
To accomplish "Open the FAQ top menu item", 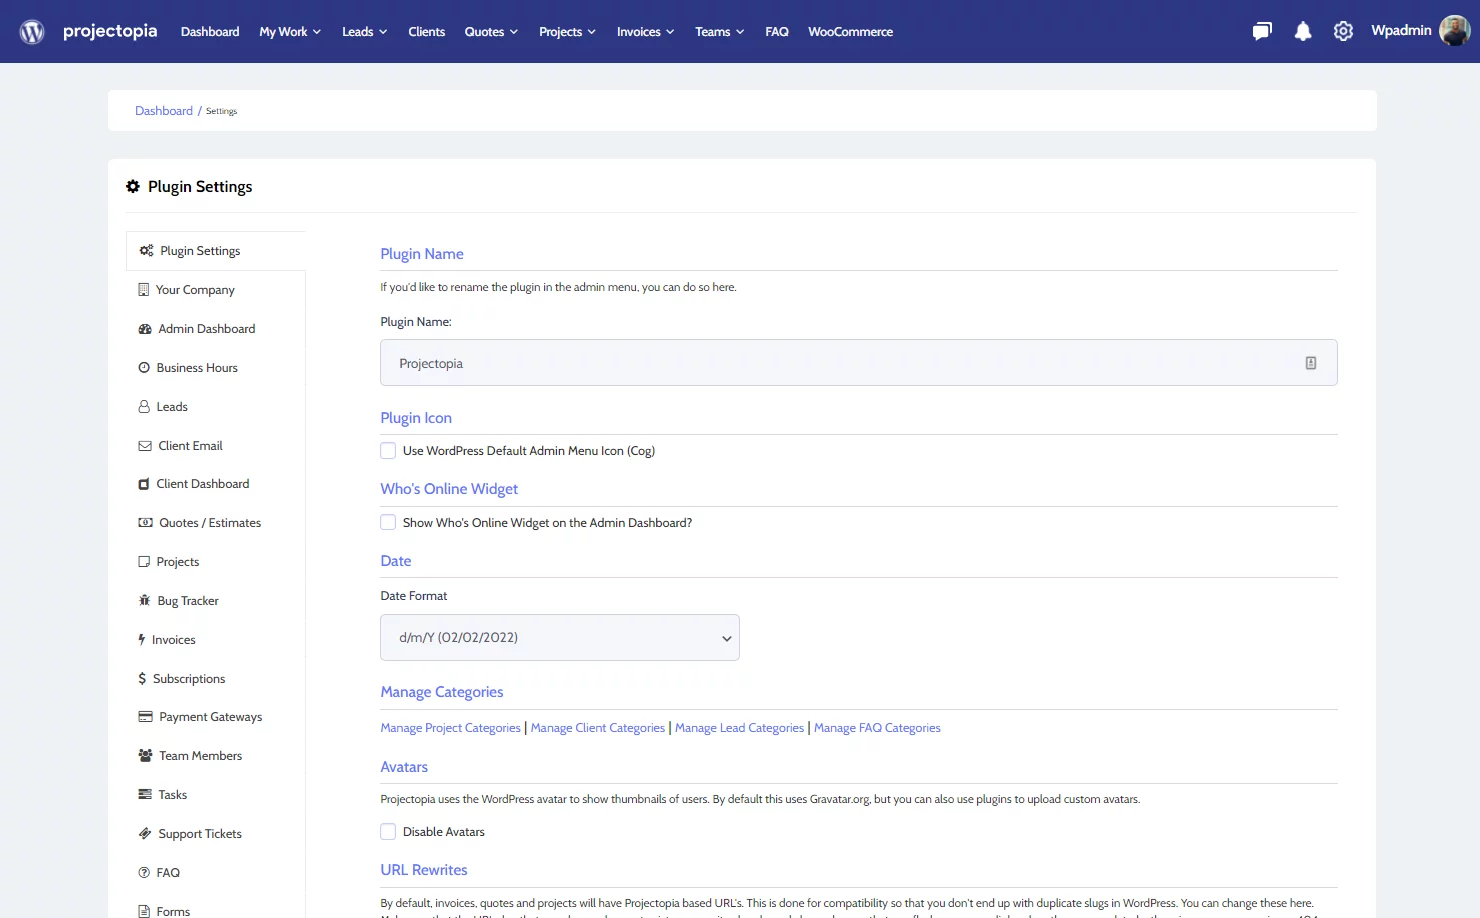I will point(777,32).
